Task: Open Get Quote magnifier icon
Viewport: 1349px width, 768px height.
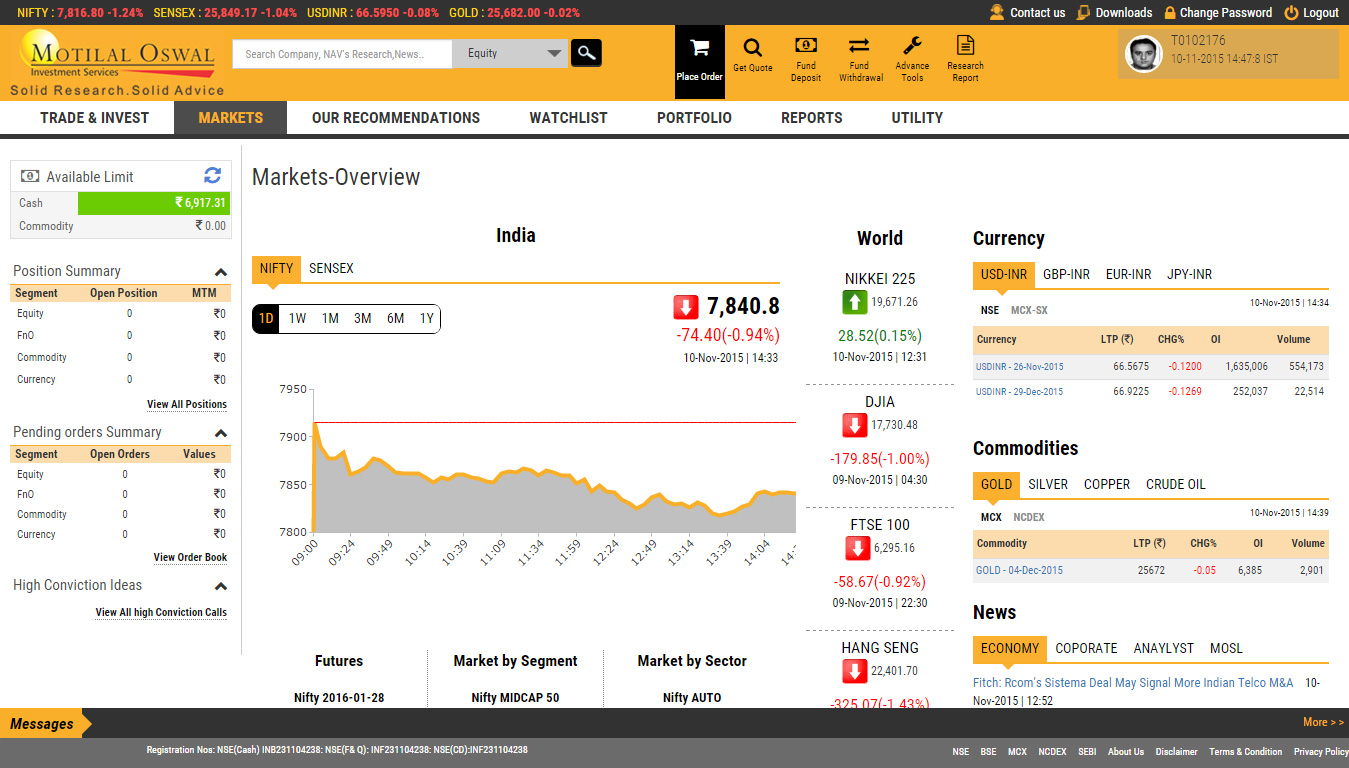Action: (752, 49)
